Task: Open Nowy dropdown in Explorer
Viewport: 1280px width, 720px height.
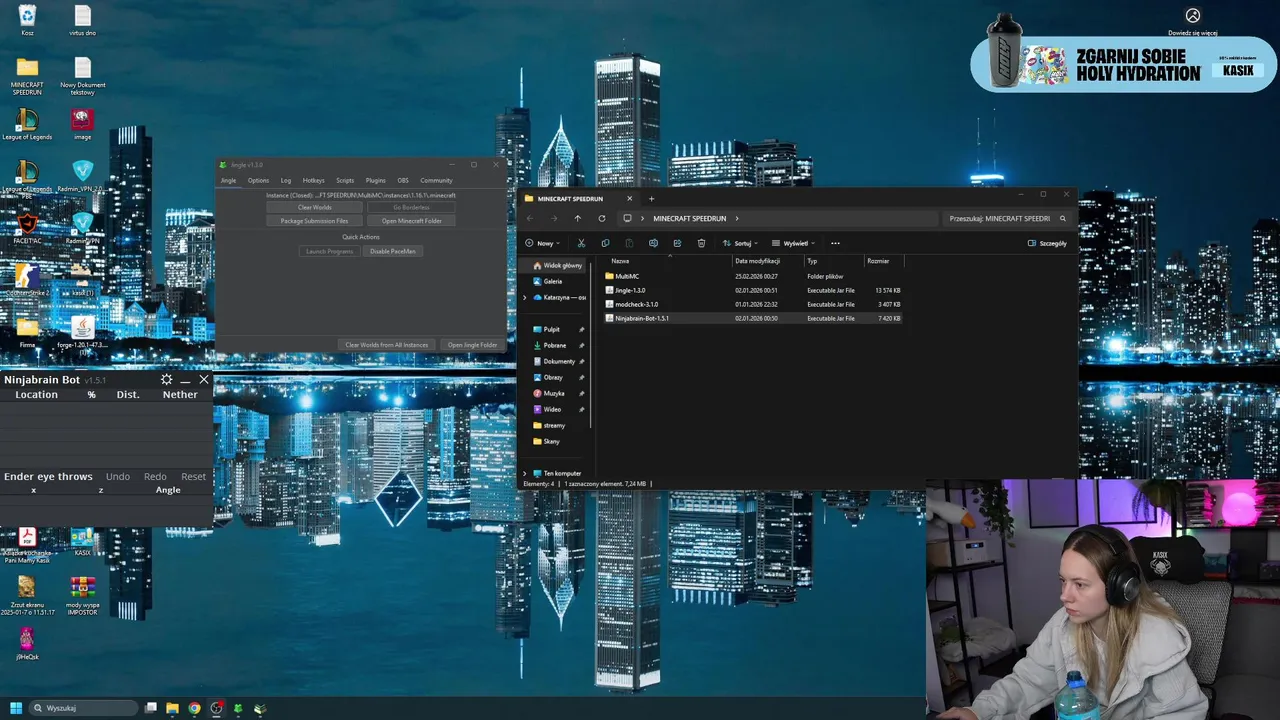Action: click(543, 243)
